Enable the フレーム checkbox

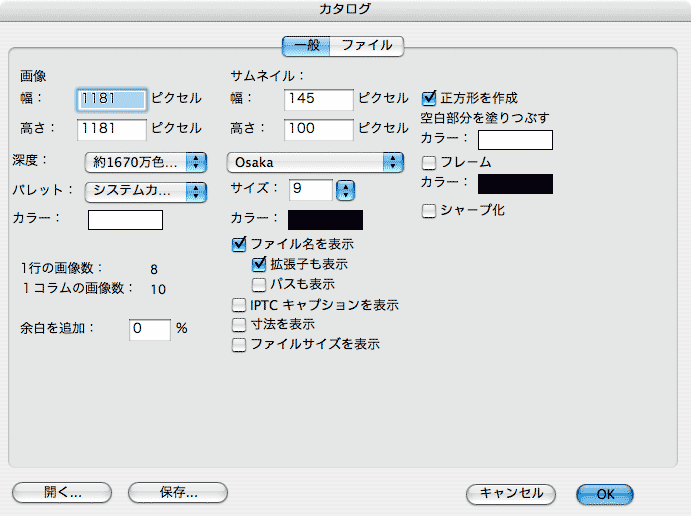(x=429, y=163)
